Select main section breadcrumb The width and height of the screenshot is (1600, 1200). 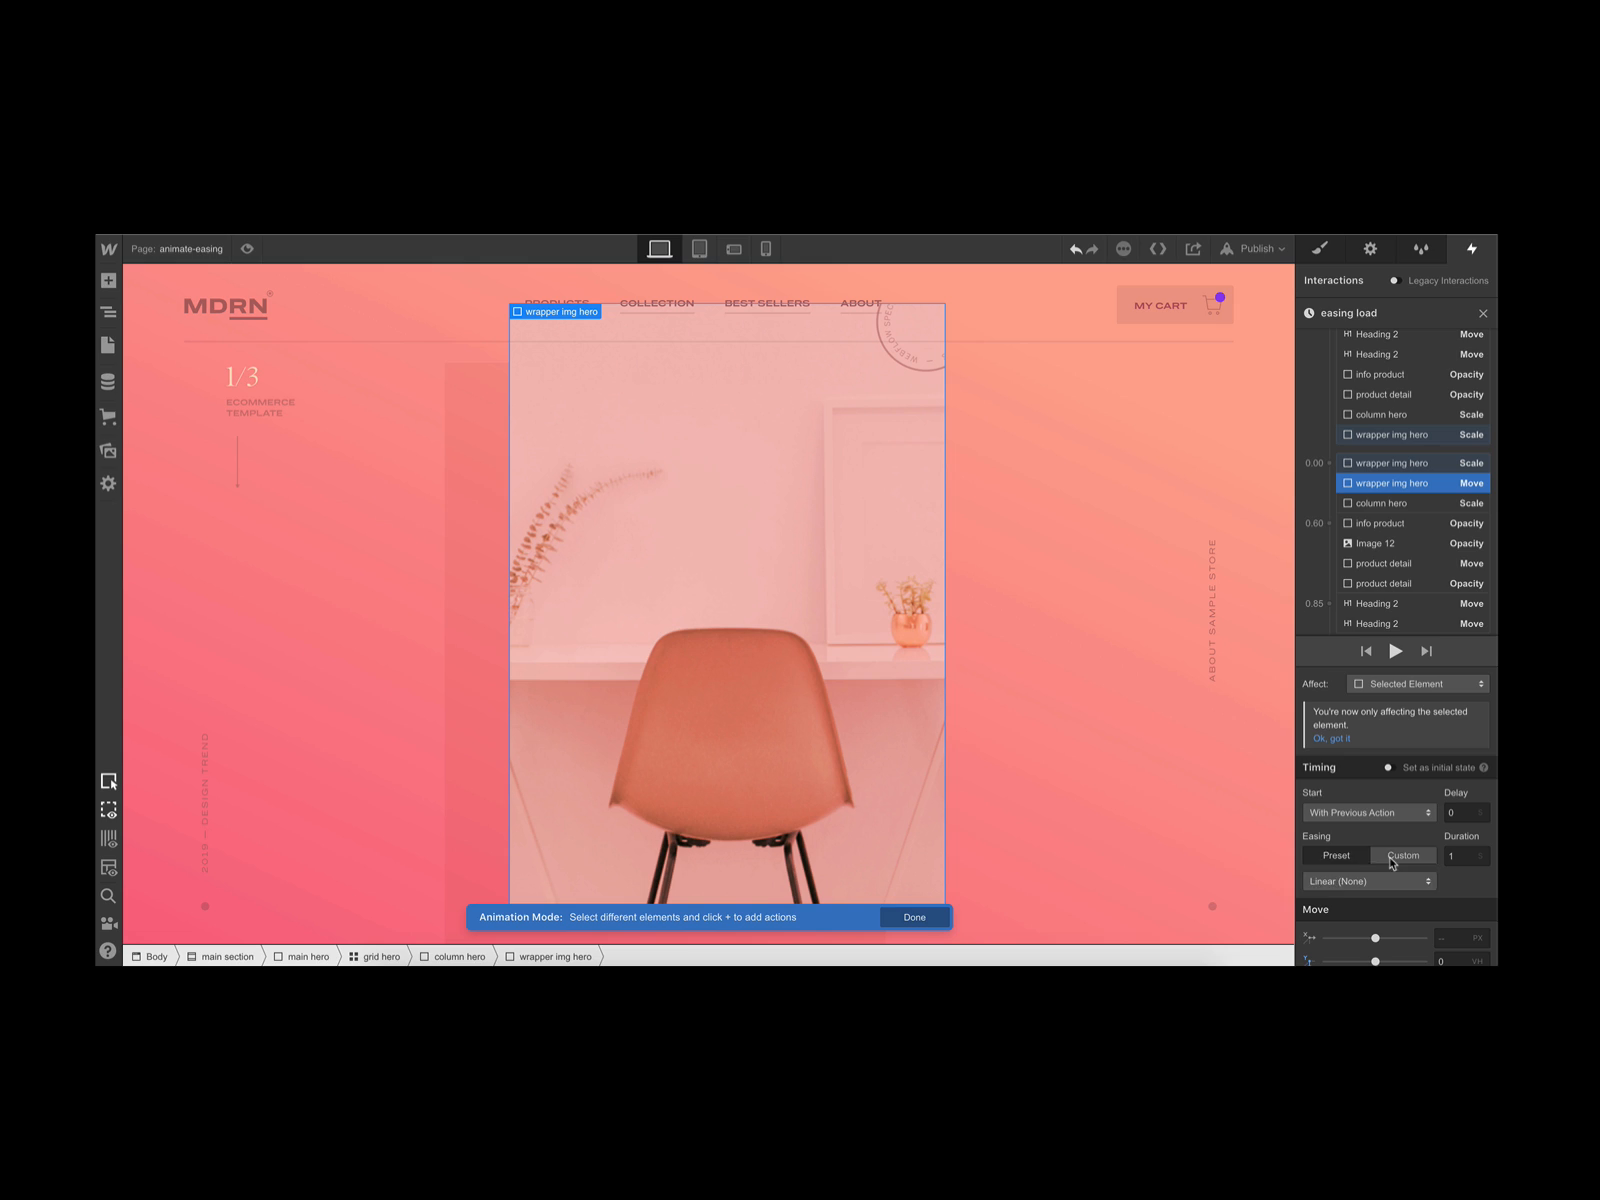(221, 957)
